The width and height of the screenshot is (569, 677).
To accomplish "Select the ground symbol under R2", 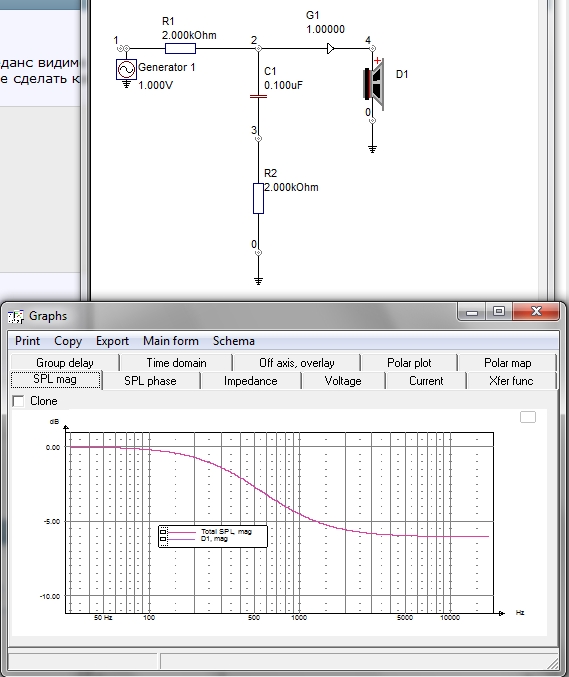I will 258,281.
